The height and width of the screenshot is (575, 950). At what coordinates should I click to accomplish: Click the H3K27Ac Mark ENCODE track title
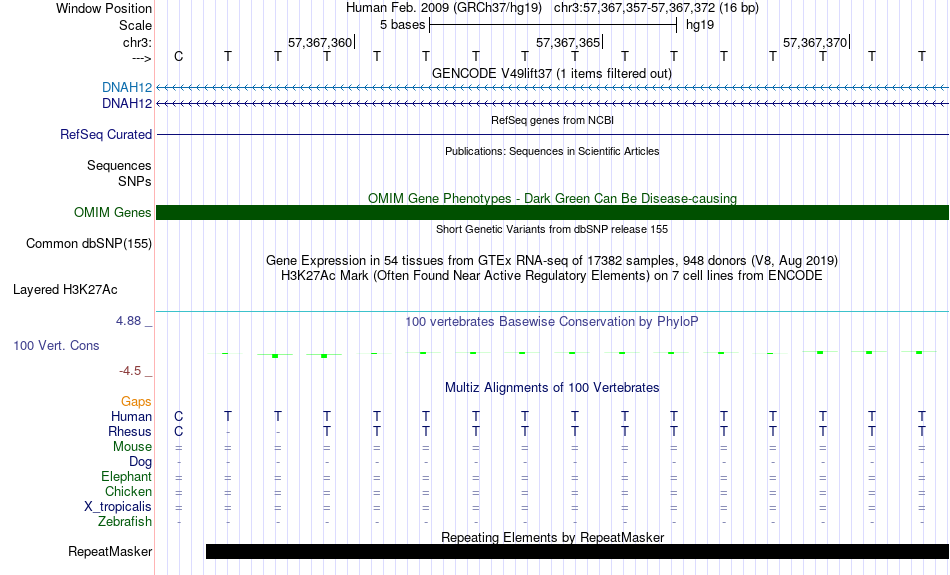click(552, 276)
